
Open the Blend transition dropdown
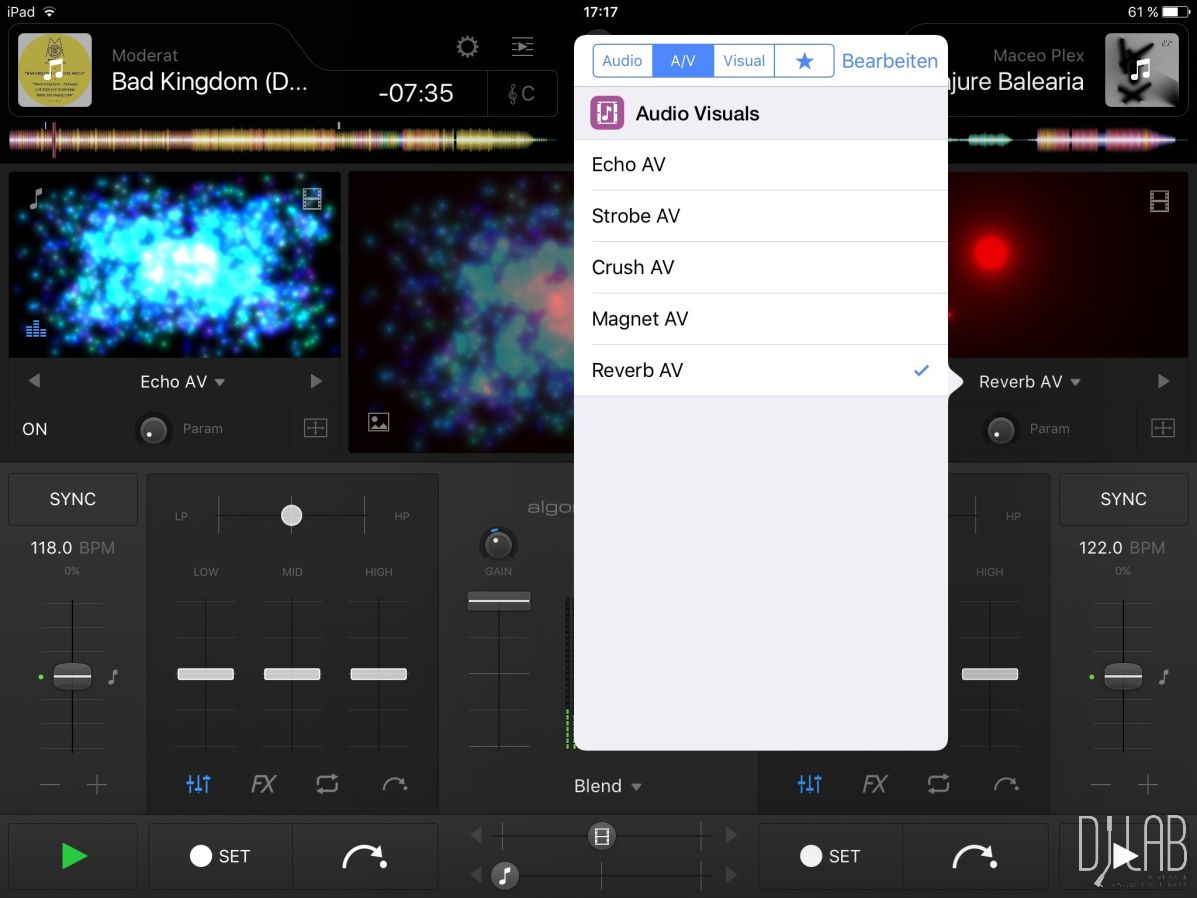tap(607, 786)
